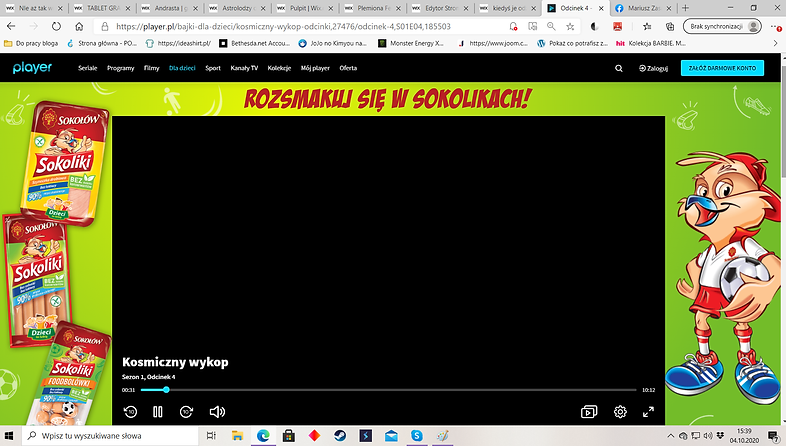Open Microsoft Store from taskbar
This screenshot has width=786, height=446.
click(289, 436)
